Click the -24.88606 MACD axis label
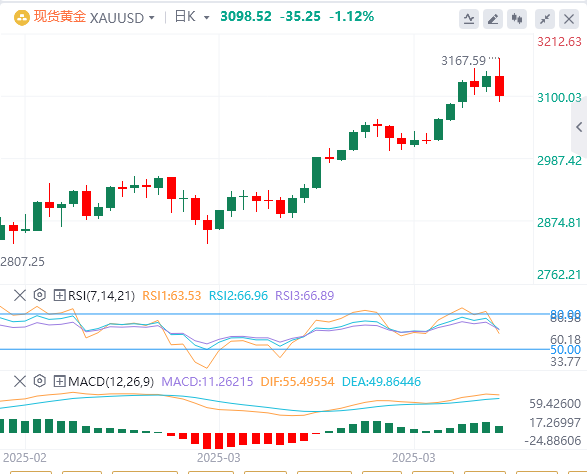The height and width of the screenshot is (474, 587). pyautogui.click(x=553, y=440)
